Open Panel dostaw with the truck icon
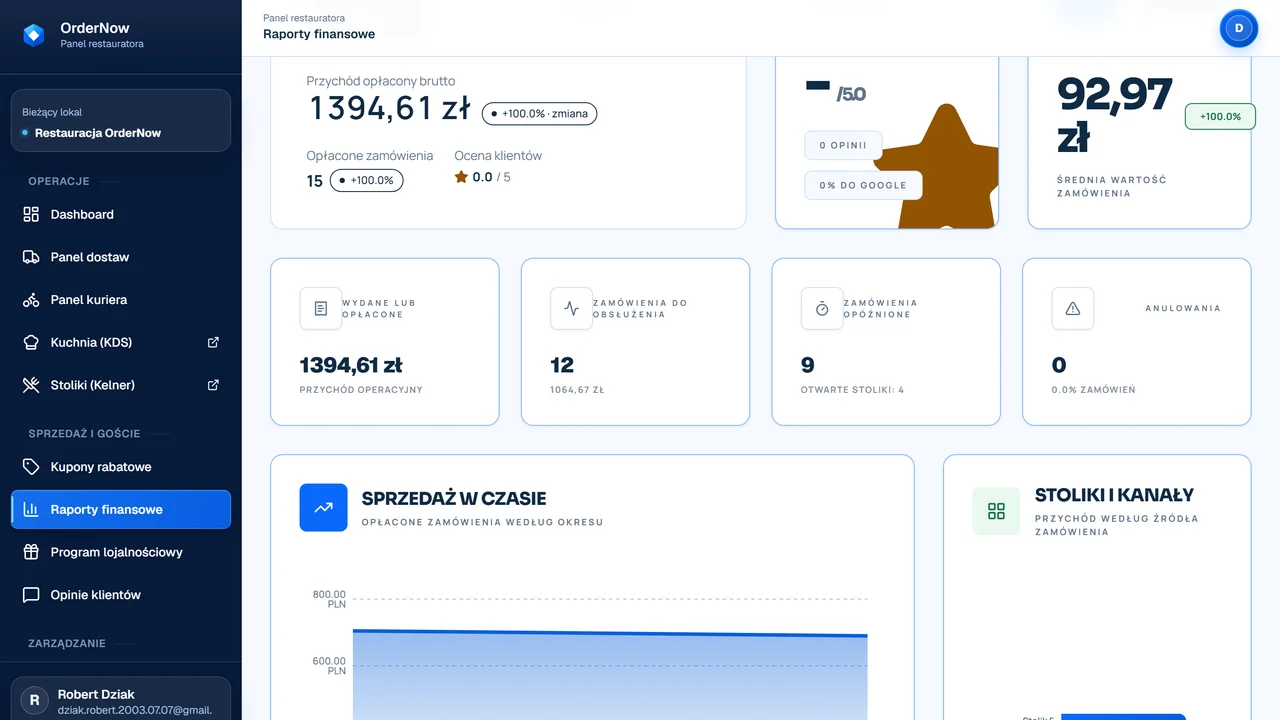The image size is (1280, 720). [x=121, y=257]
